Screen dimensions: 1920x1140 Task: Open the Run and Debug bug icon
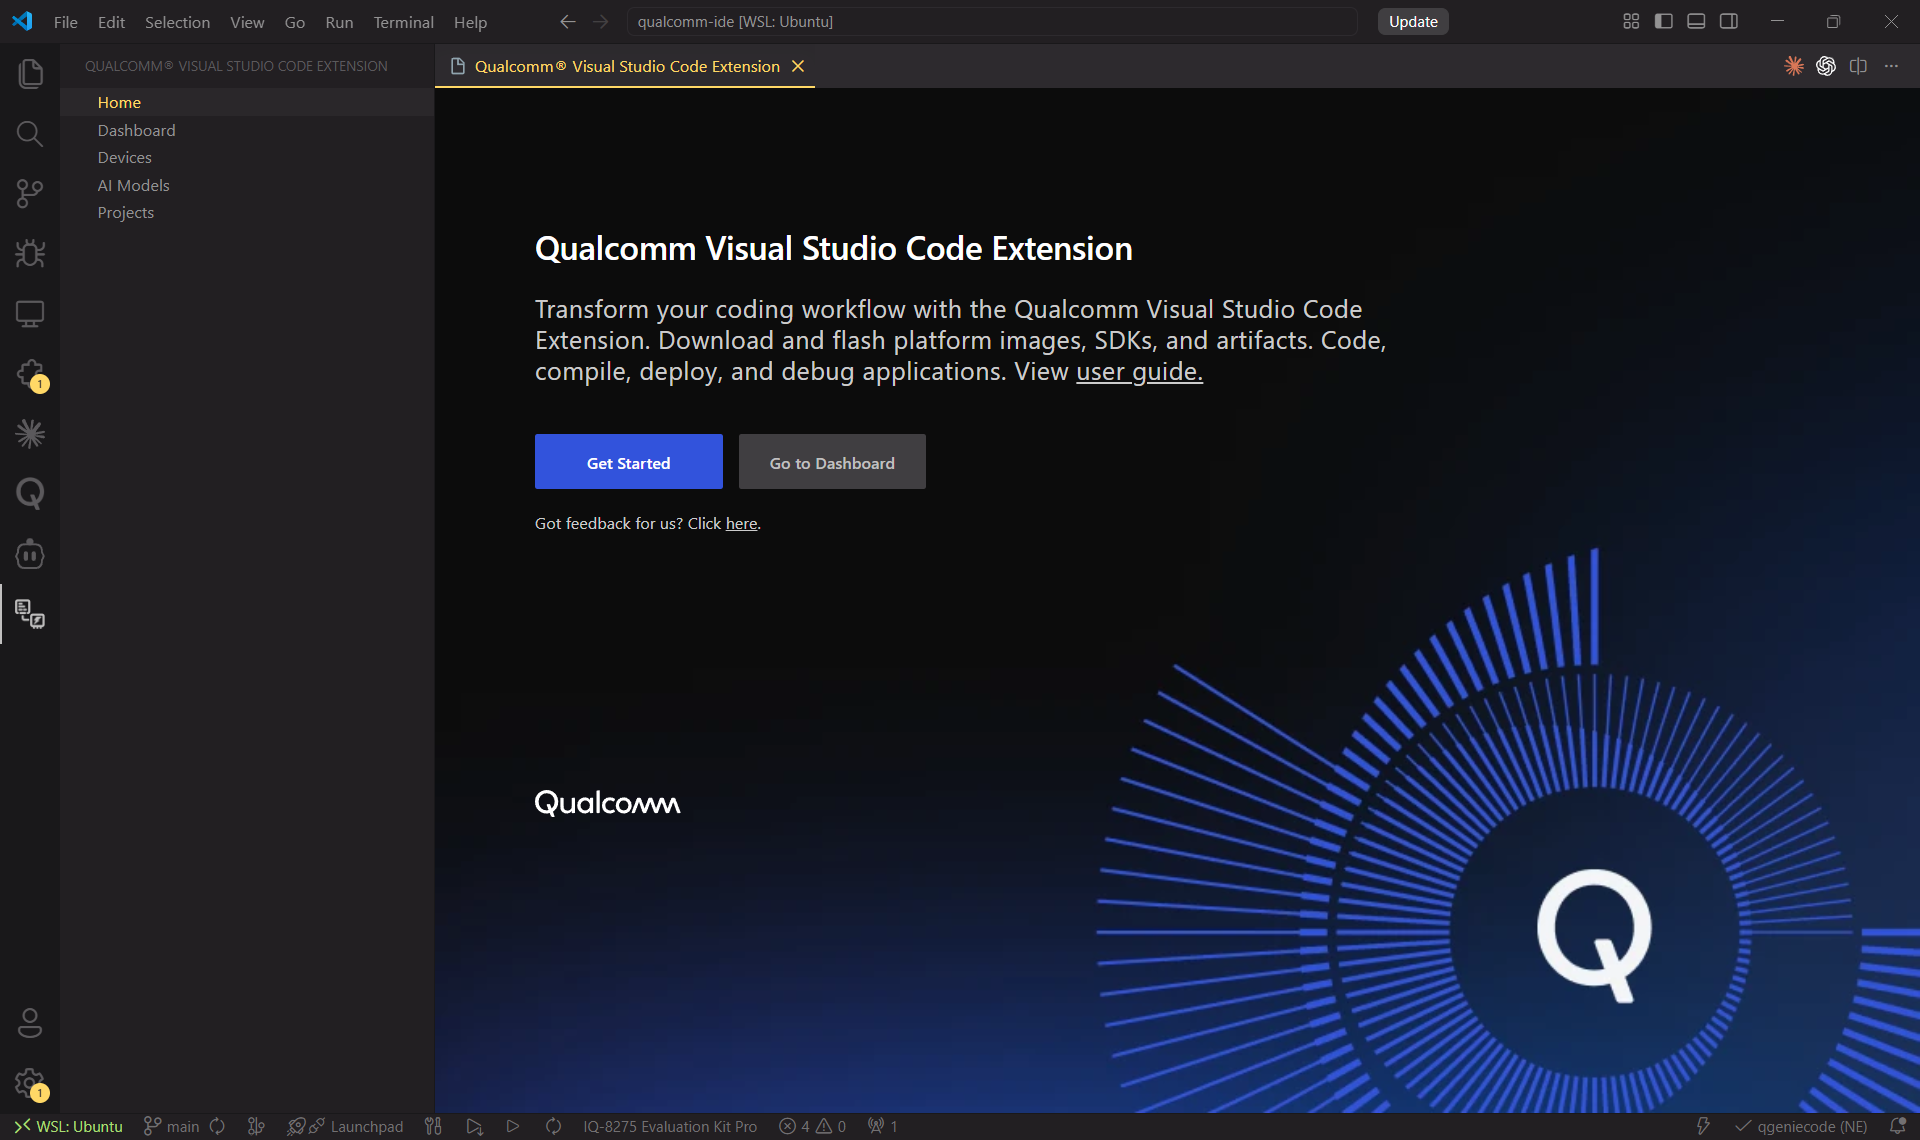(30, 253)
